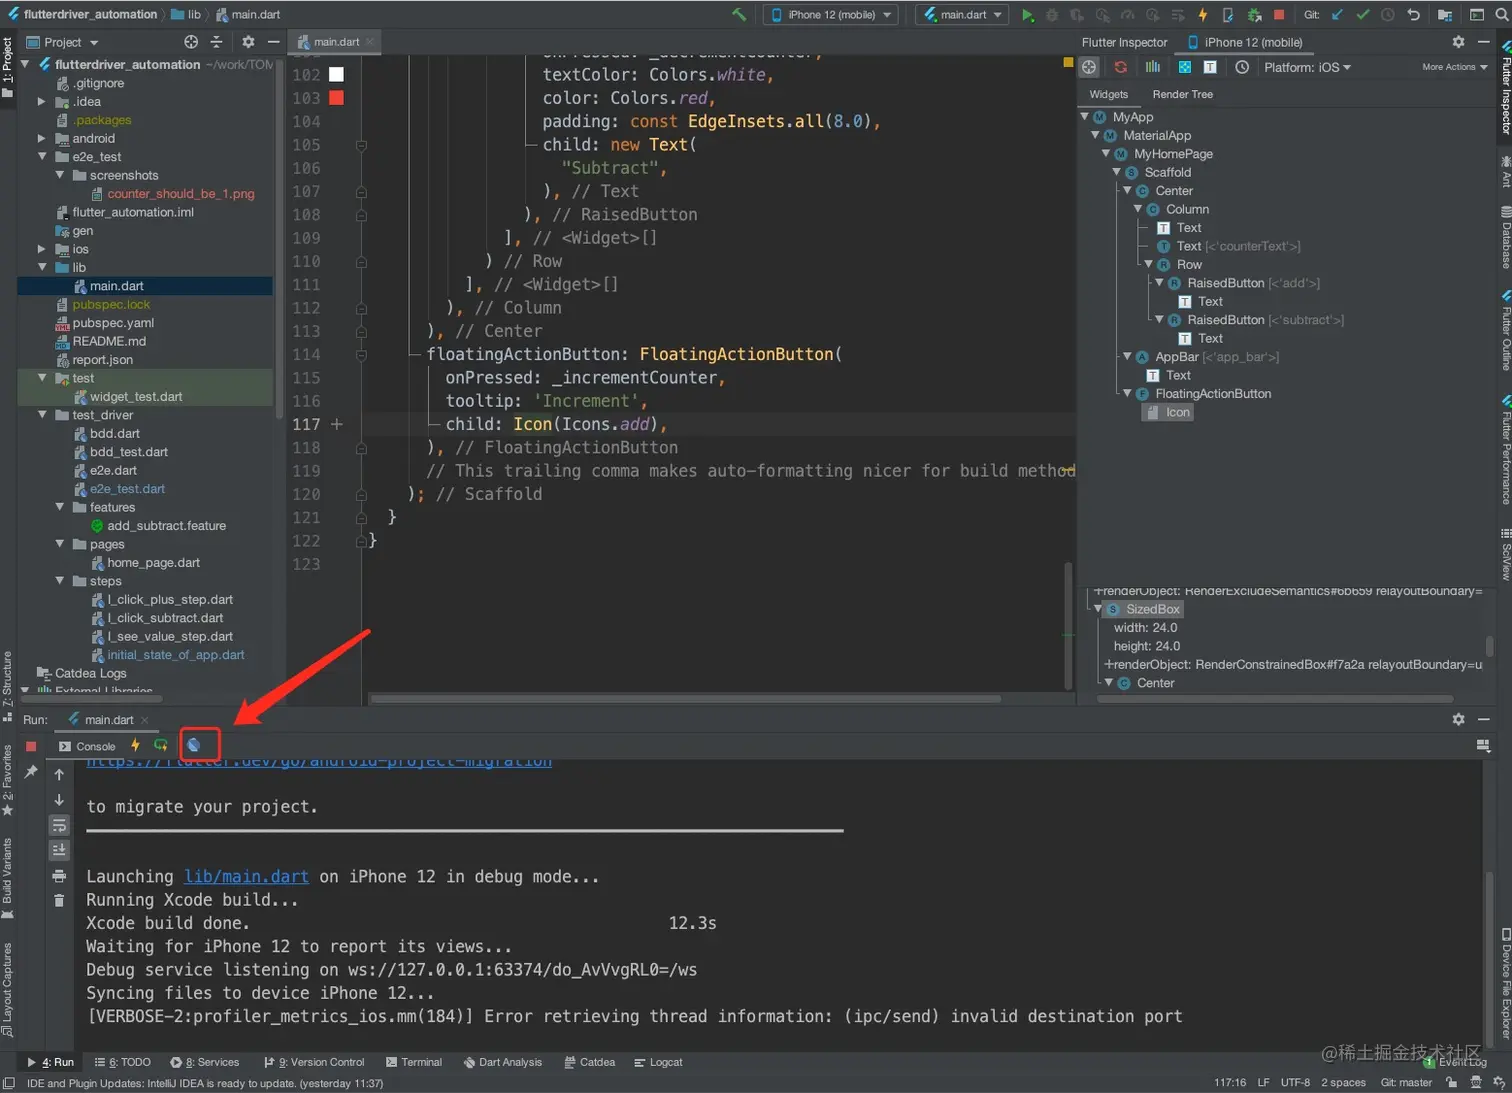Open the Project view dropdown
The height and width of the screenshot is (1093, 1512).
(62, 42)
